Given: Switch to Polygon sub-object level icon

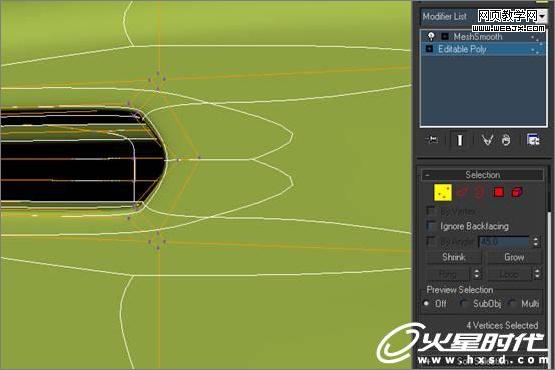Looking at the screenshot, I should 499,192.
